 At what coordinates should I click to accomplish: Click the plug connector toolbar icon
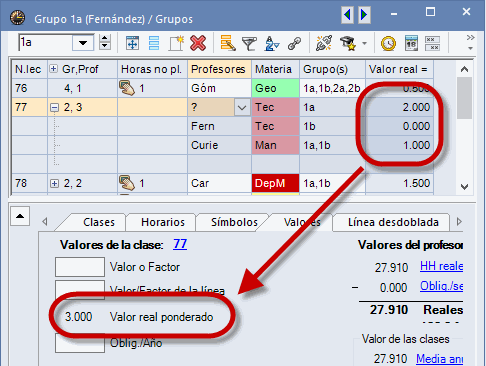point(324,43)
